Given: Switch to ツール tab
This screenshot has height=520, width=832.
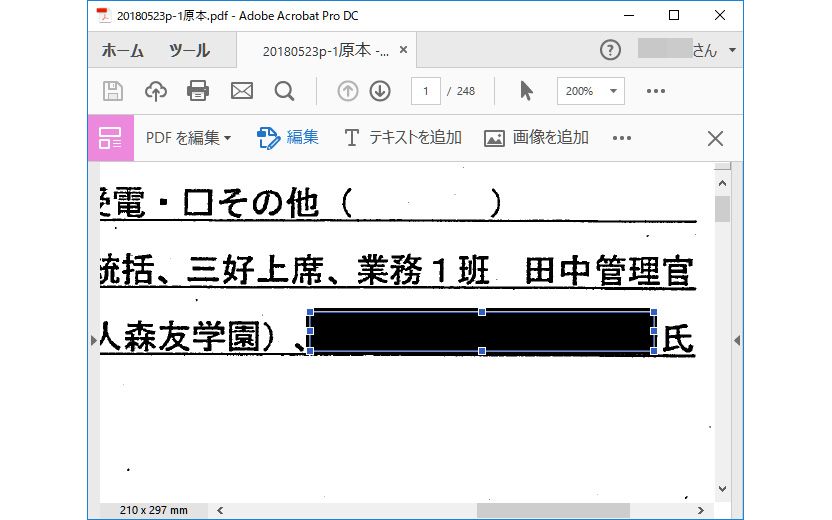Looking at the screenshot, I should coord(189,50).
